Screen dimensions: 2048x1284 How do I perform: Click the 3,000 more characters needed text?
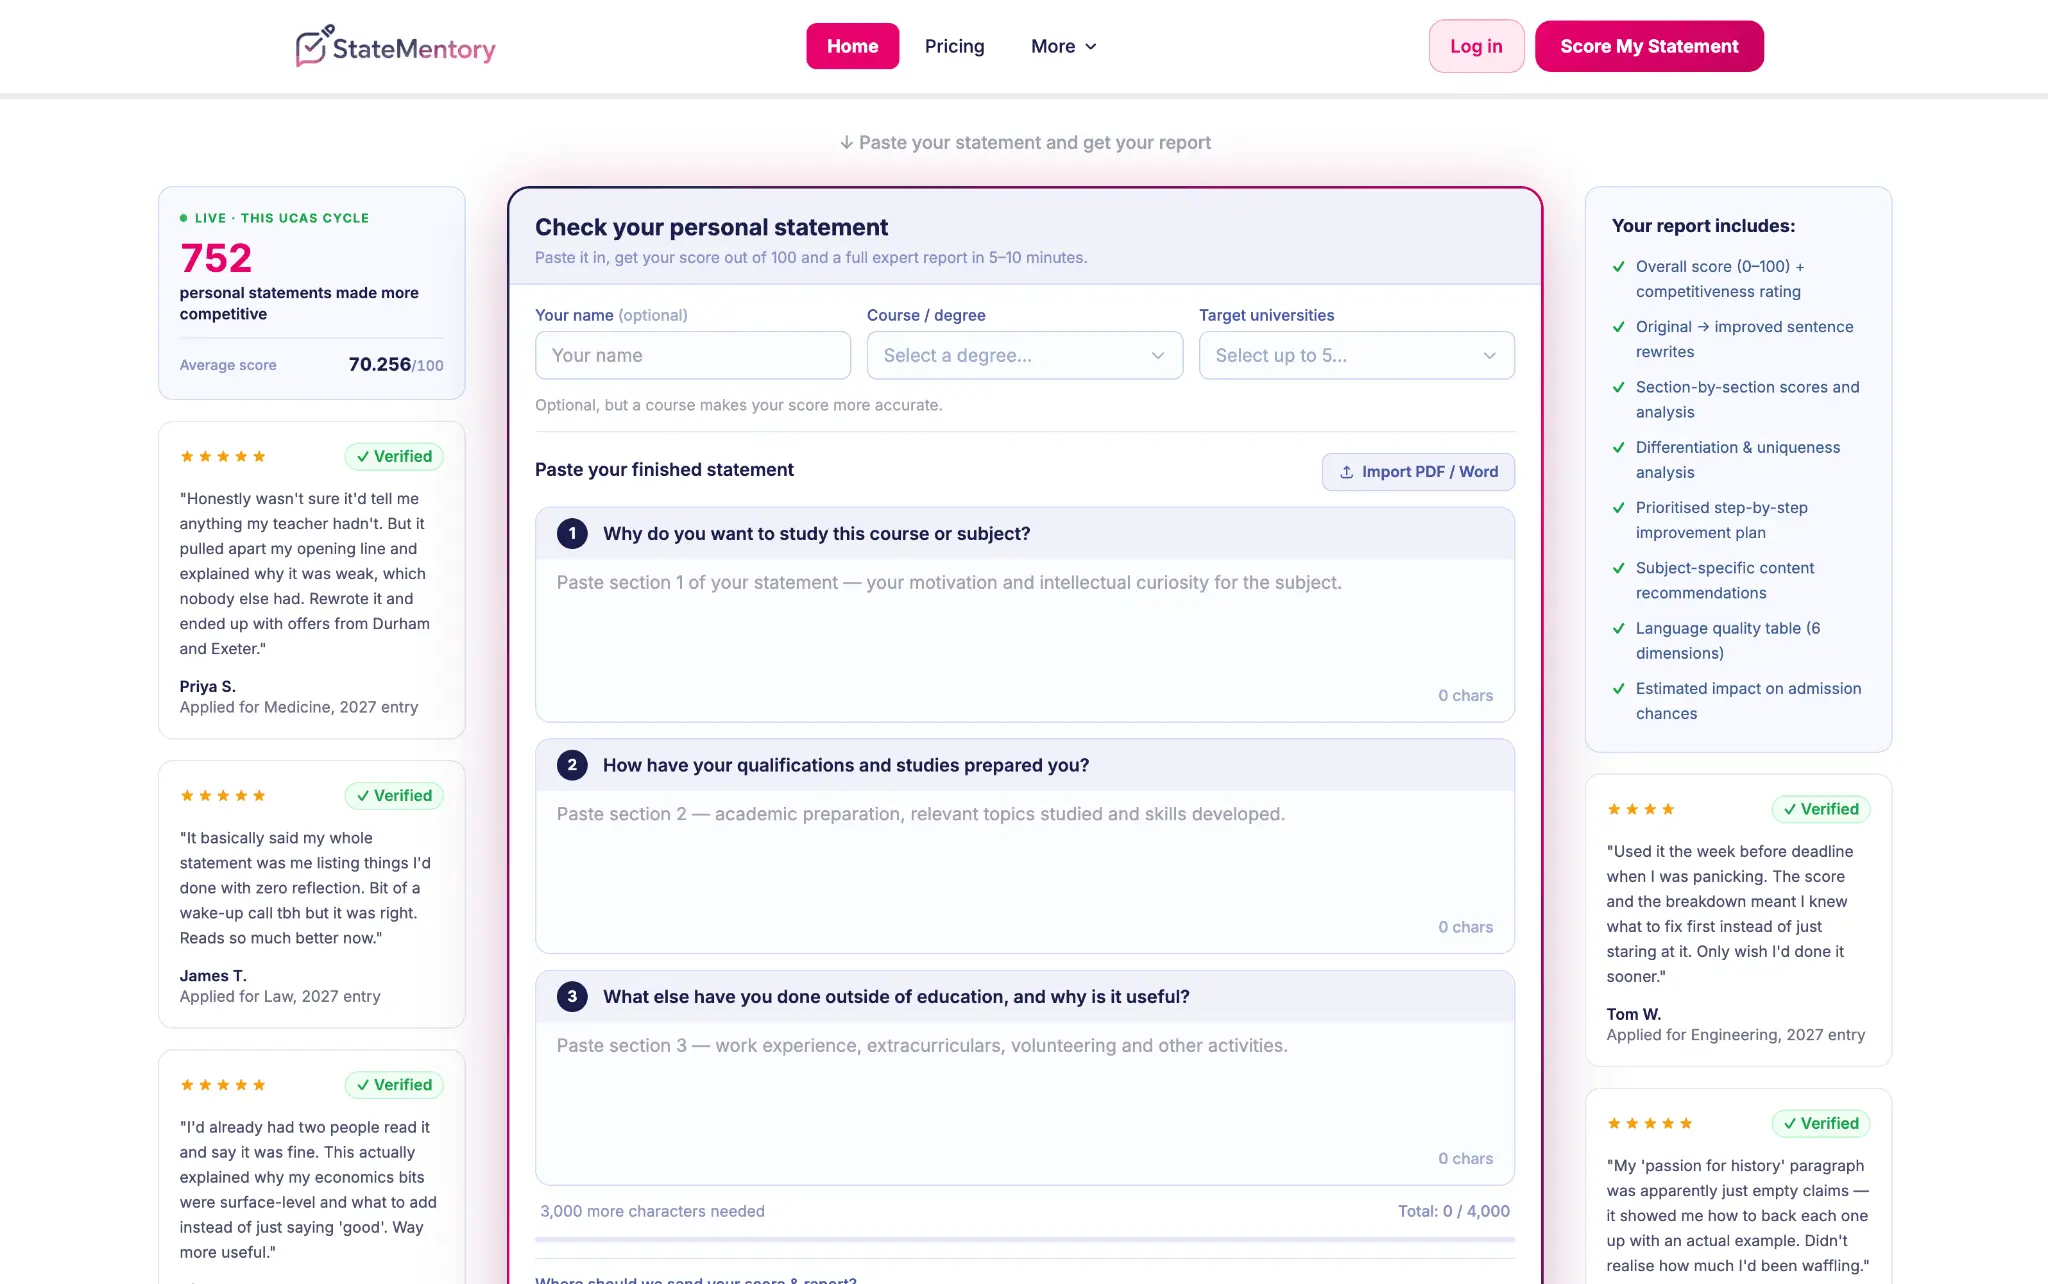(652, 1211)
